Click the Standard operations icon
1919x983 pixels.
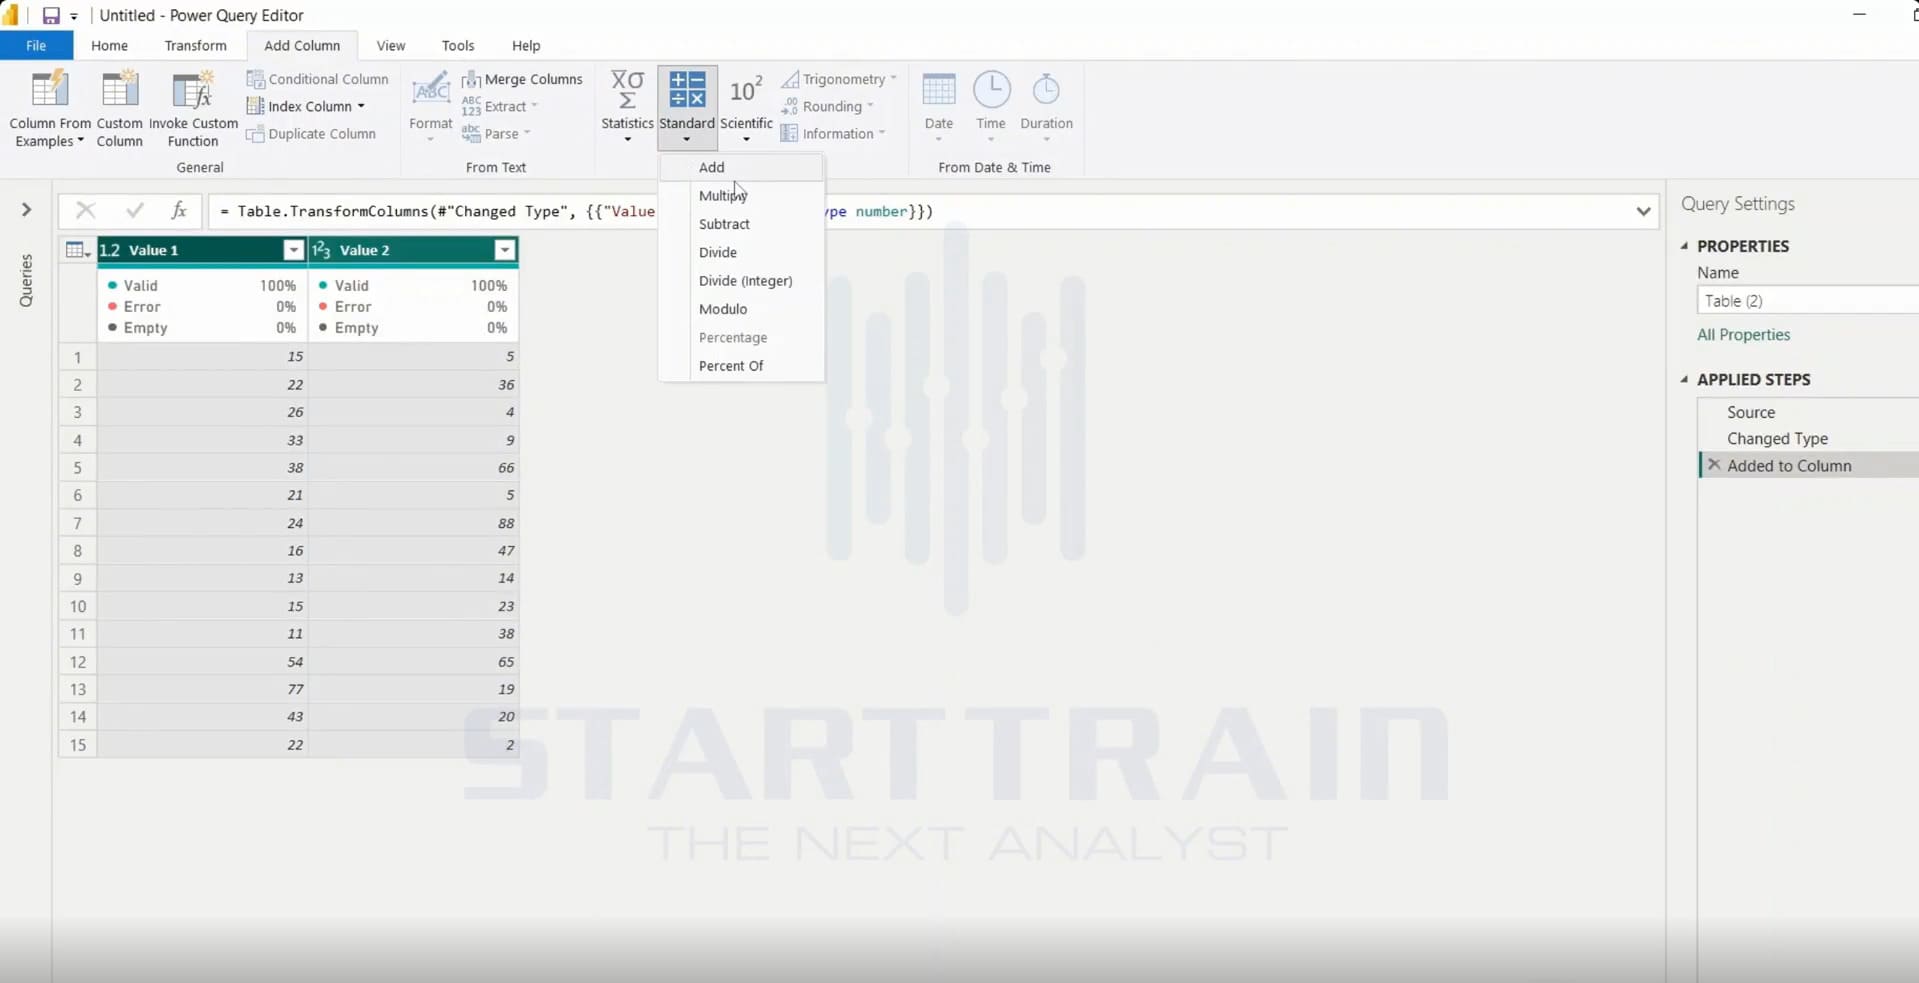coord(687,89)
